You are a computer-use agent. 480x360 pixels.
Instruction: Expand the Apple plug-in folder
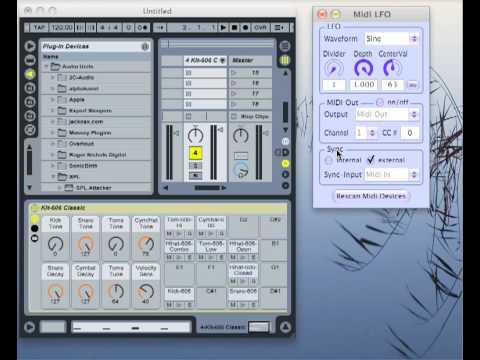click(x=52, y=99)
